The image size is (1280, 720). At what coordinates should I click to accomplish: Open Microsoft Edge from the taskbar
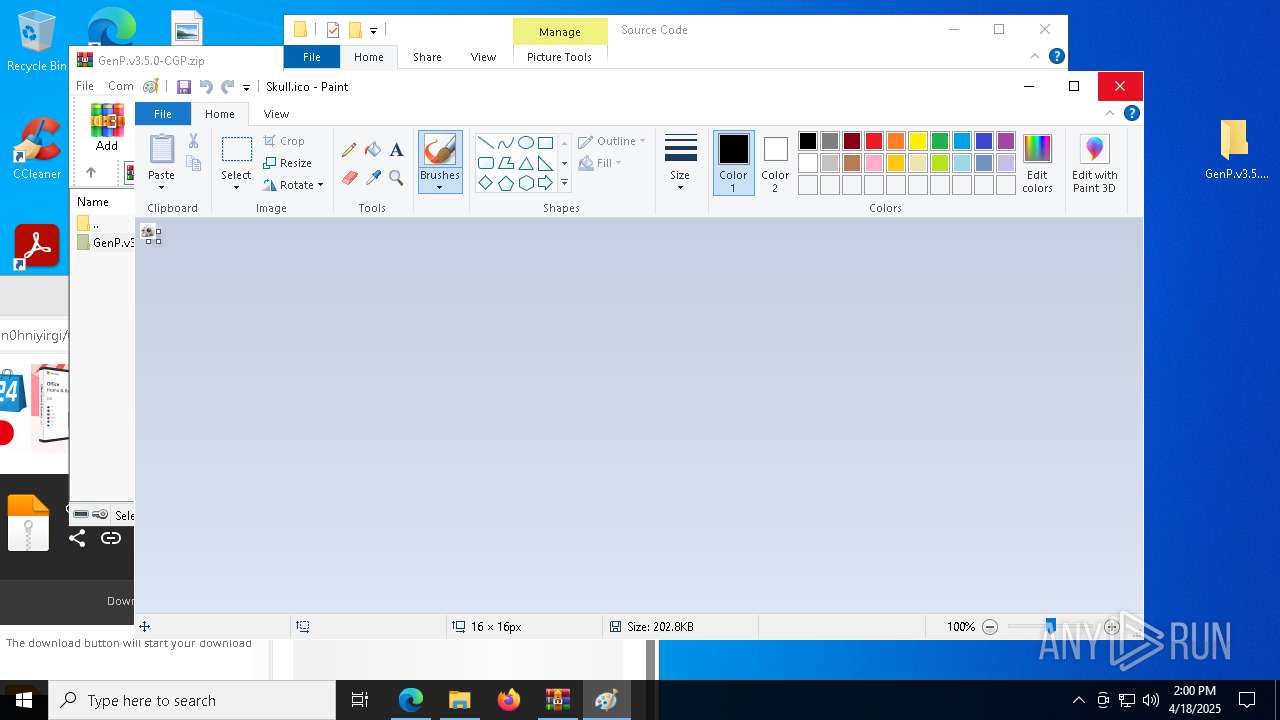(410, 700)
